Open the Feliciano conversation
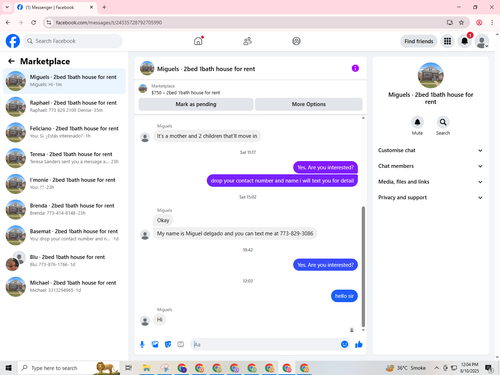The width and height of the screenshot is (500, 375). pyautogui.click(x=64, y=132)
